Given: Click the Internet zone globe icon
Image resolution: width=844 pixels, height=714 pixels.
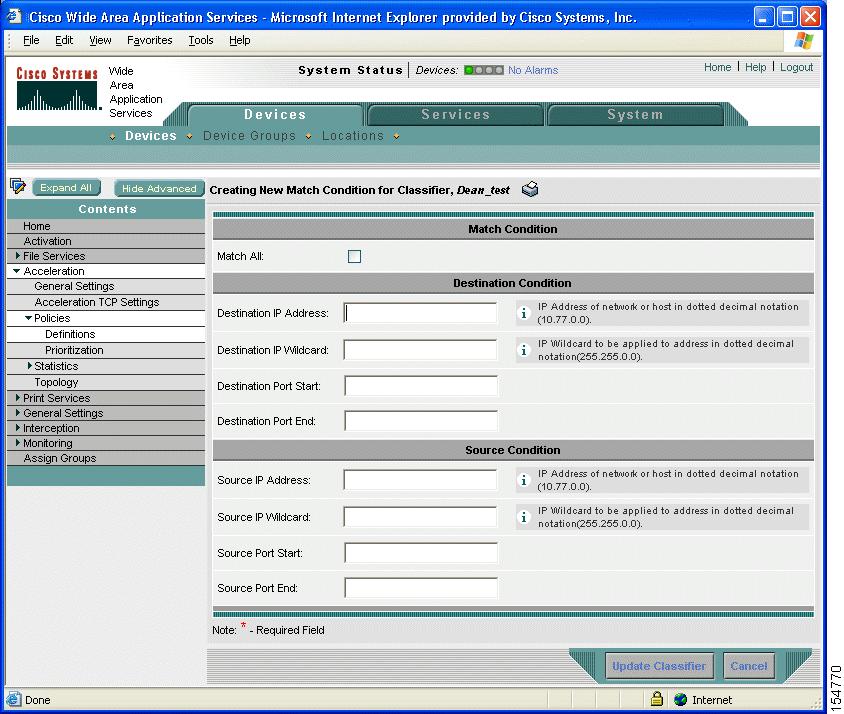Looking at the screenshot, I should coord(680,699).
